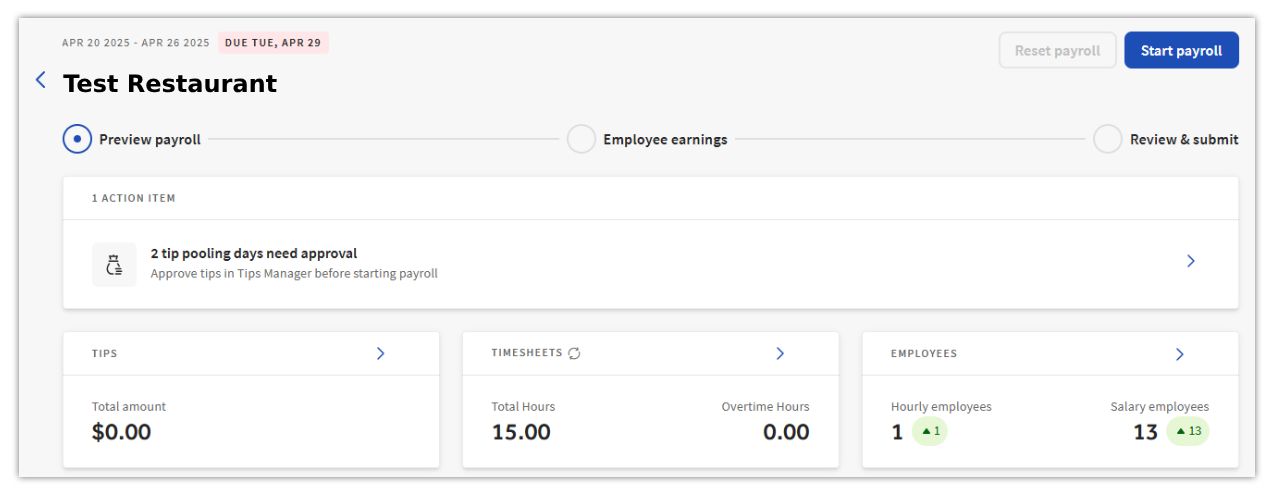Click the Reset payroll button
The image size is (1272, 495).
click(x=1057, y=50)
